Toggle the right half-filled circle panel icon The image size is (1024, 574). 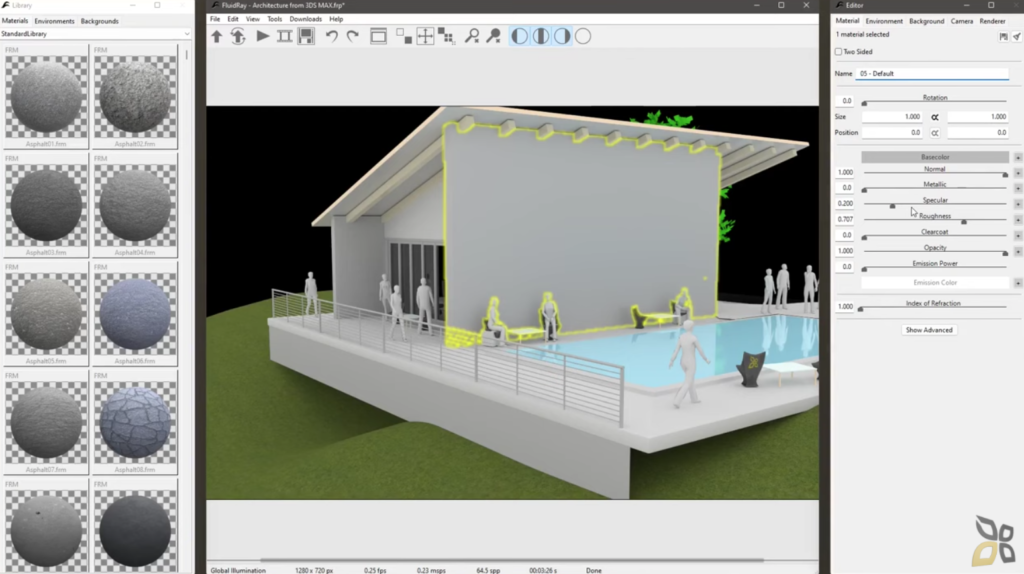pyautogui.click(x=562, y=36)
